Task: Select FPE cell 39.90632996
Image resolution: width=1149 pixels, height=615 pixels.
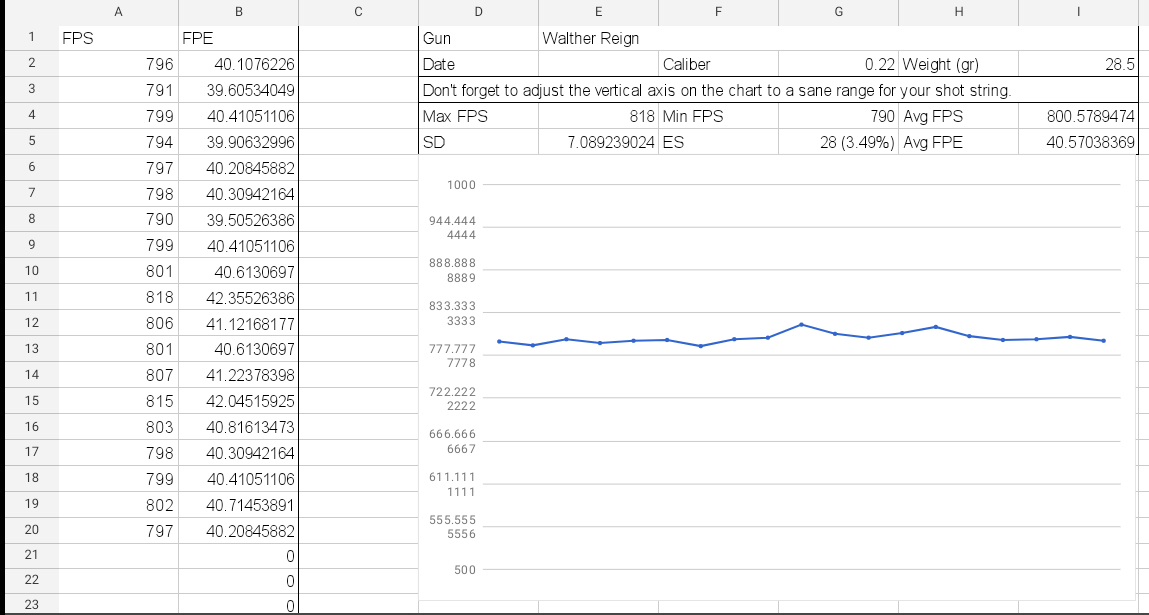Action: click(x=238, y=142)
